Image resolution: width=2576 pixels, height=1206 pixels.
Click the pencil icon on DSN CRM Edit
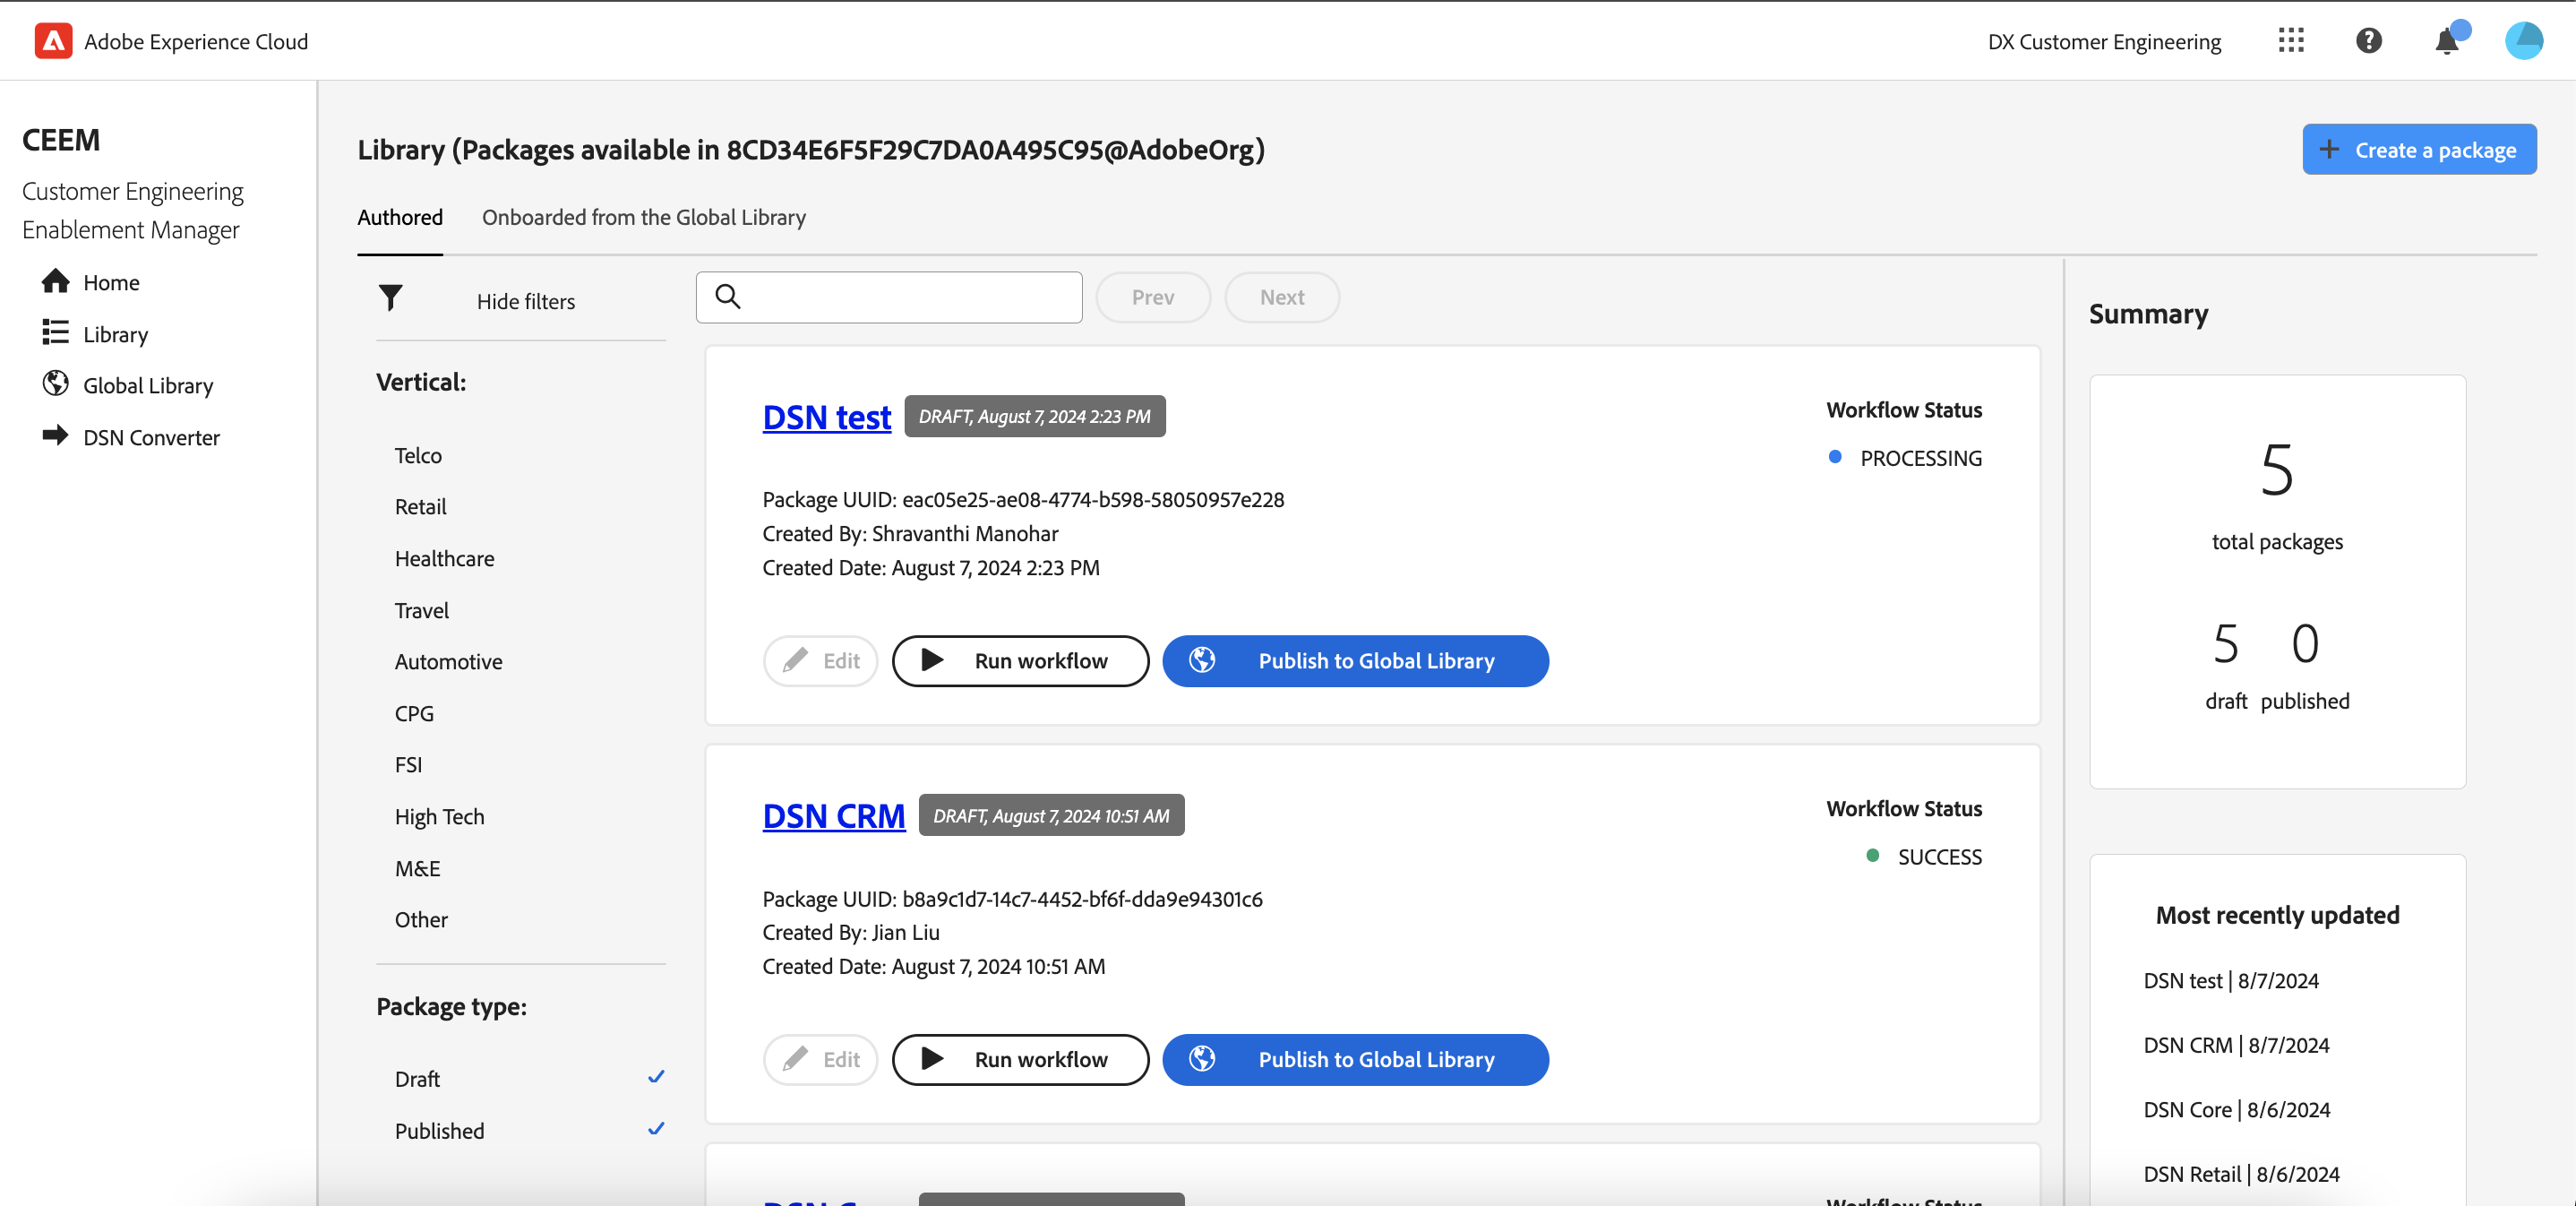coord(795,1059)
